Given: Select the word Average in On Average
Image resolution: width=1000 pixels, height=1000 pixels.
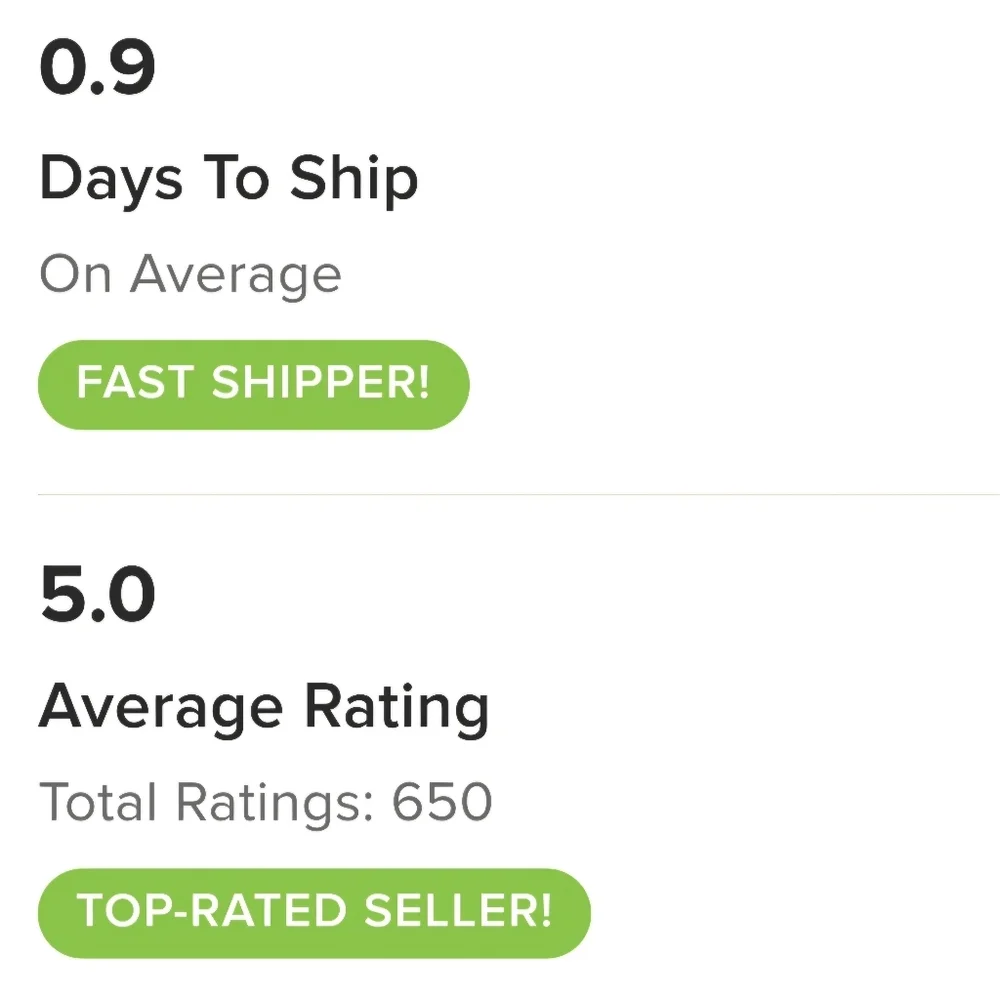Looking at the screenshot, I should (235, 275).
